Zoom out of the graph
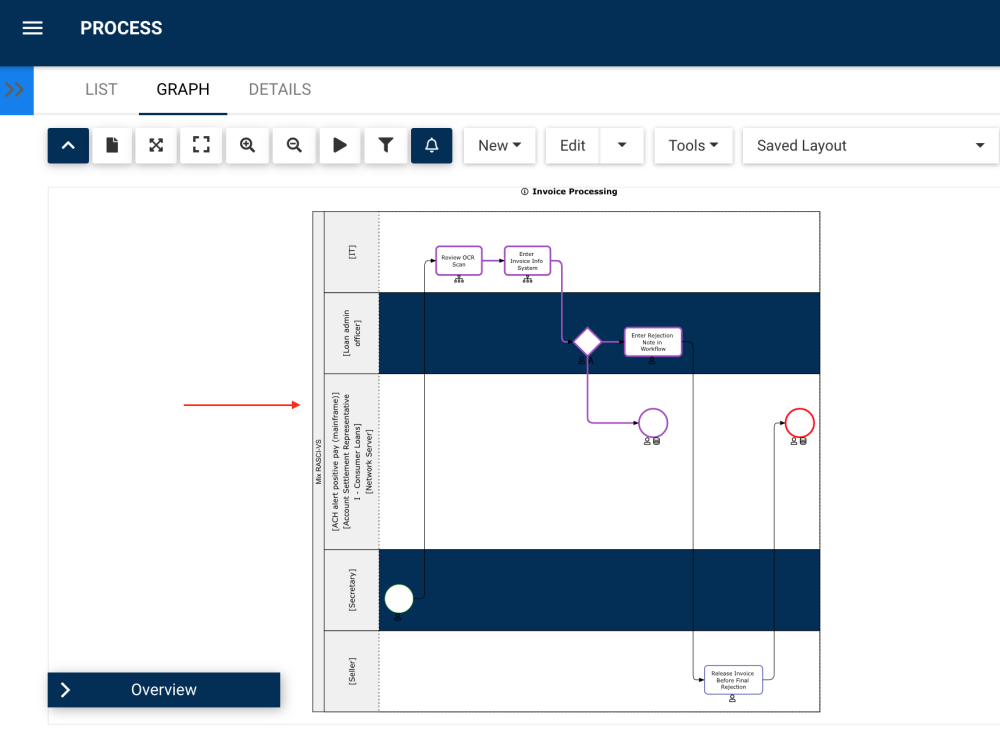The width and height of the screenshot is (1000, 733). click(x=294, y=145)
